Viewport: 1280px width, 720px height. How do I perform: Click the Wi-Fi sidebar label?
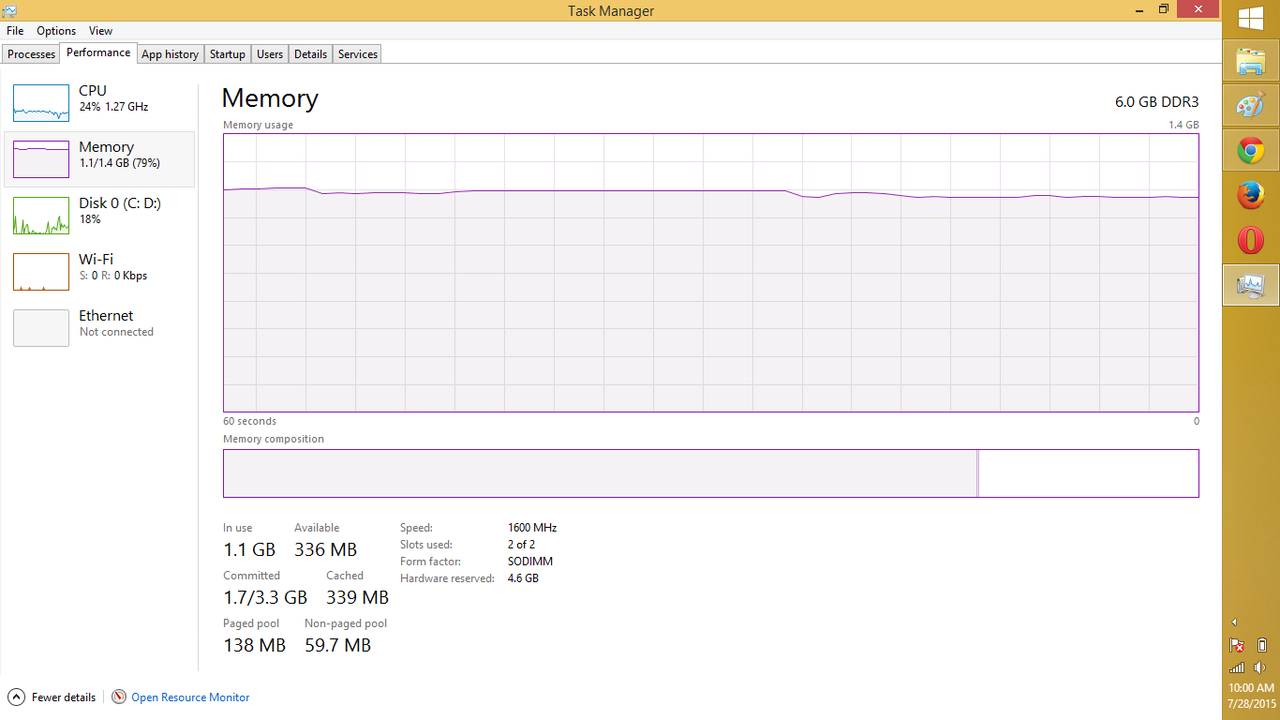click(96, 259)
